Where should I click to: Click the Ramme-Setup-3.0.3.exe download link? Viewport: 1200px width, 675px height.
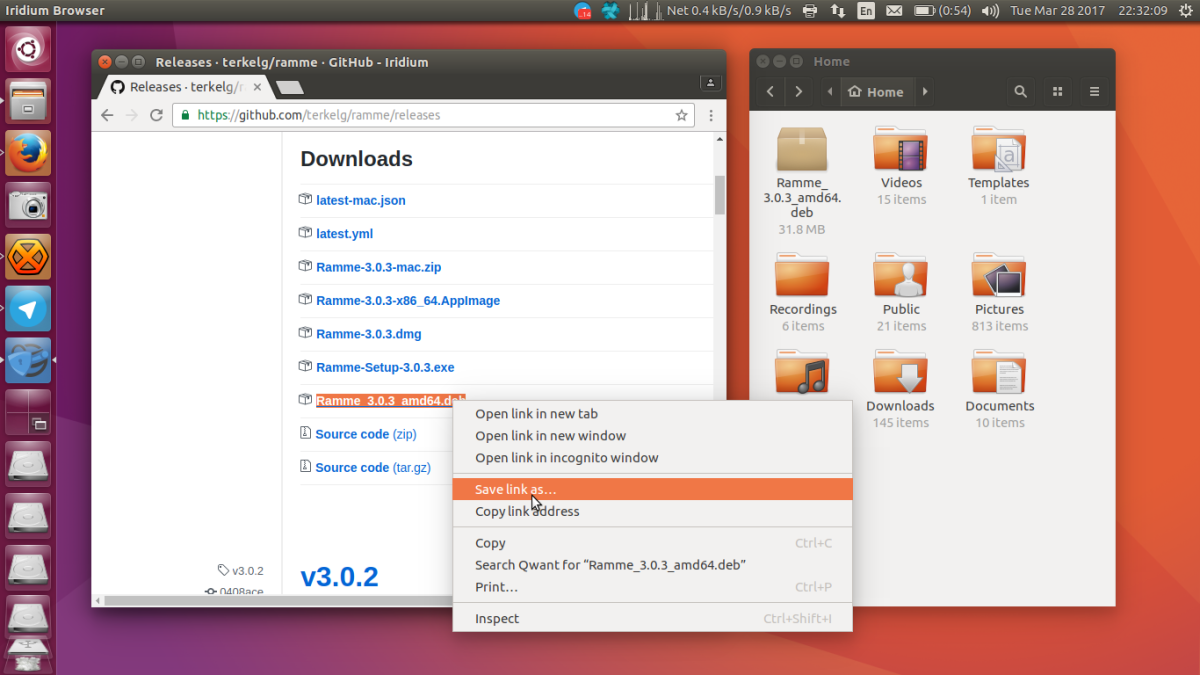coord(385,367)
